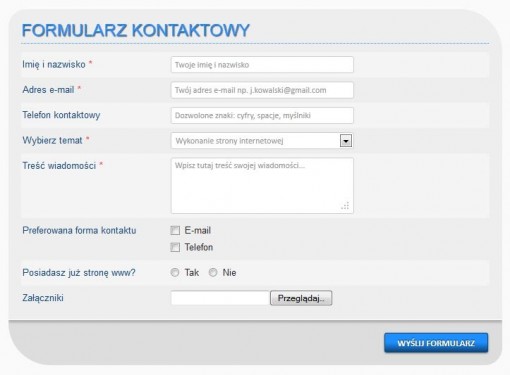Check the 'Telefon' preferred contact checkbox
Screen dimensions: 510x375
coord(175,247)
